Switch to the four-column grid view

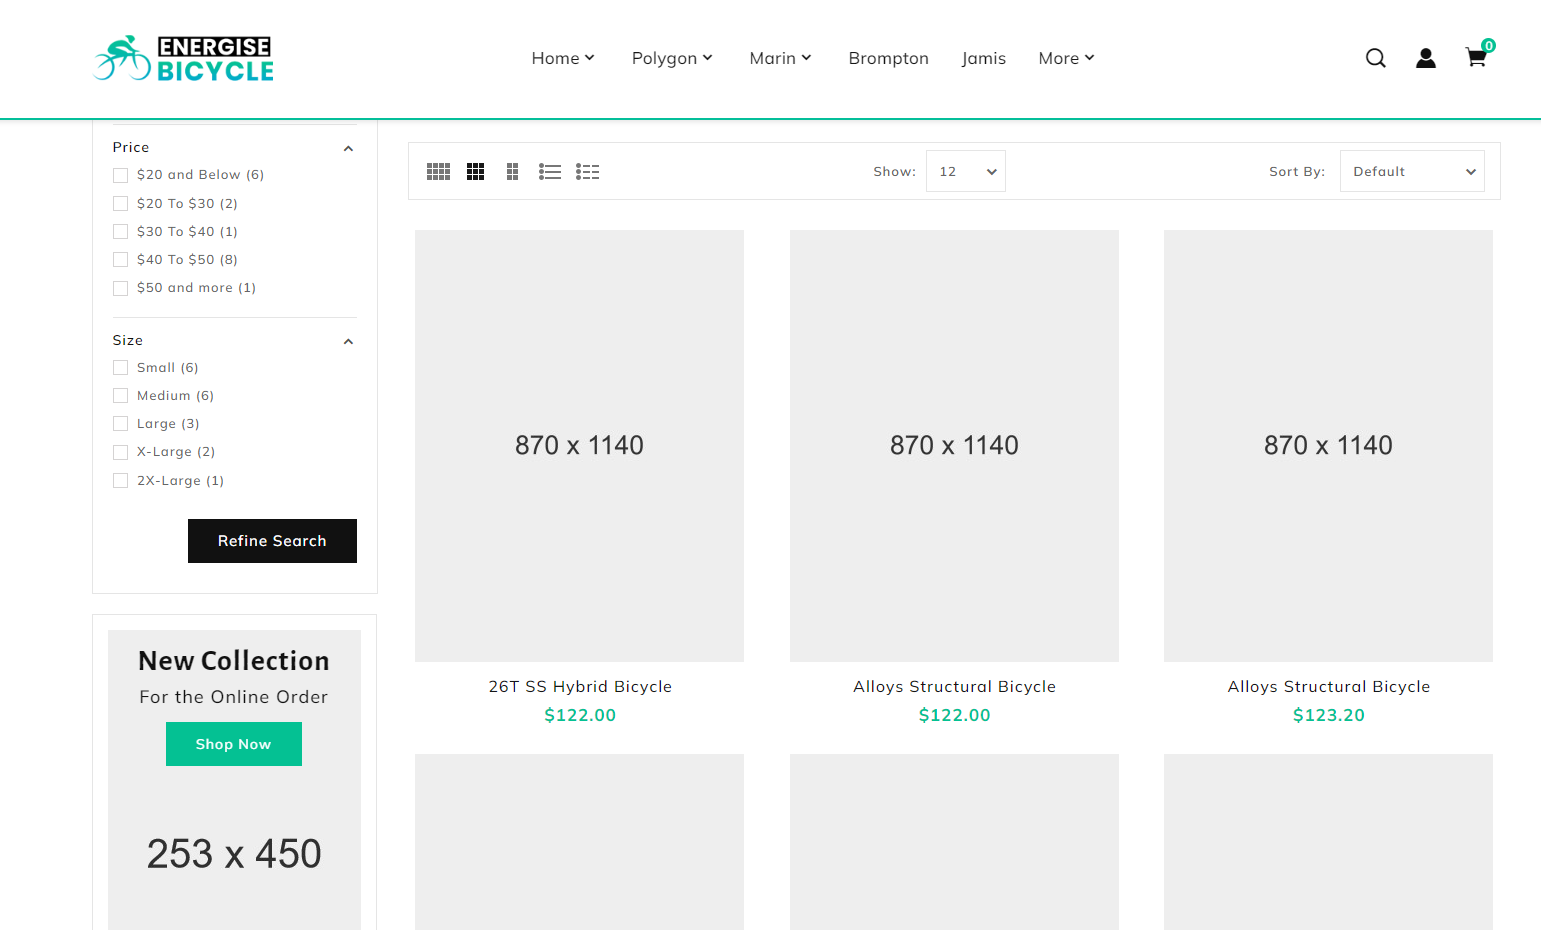438,172
